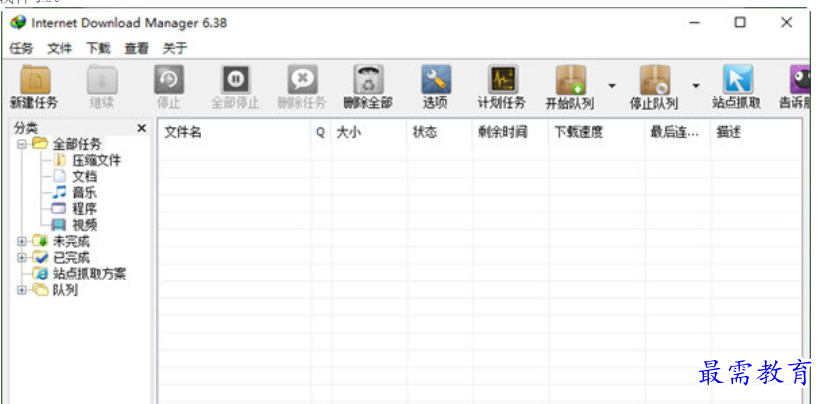Click the 删除任务 toolbar icon
Image resolution: width=820 pixels, height=404 pixels.
point(302,80)
